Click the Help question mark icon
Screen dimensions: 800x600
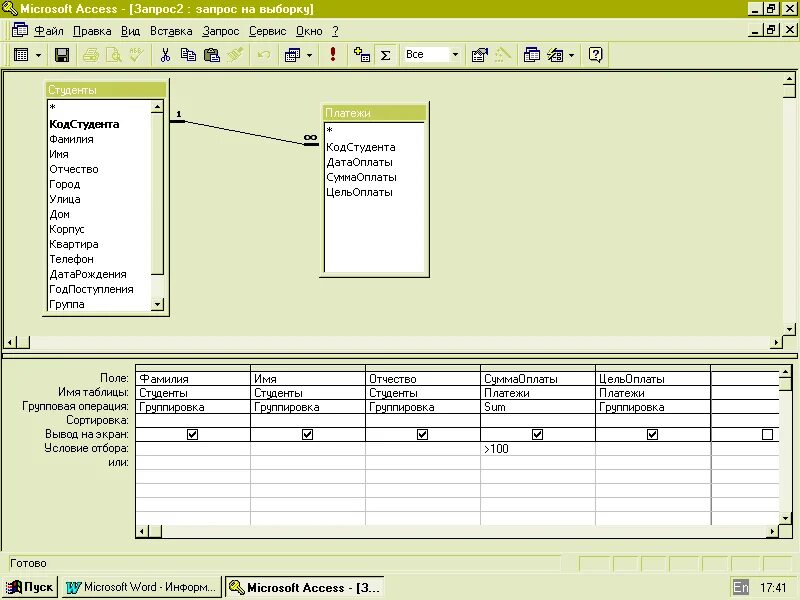tap(595, 55)
